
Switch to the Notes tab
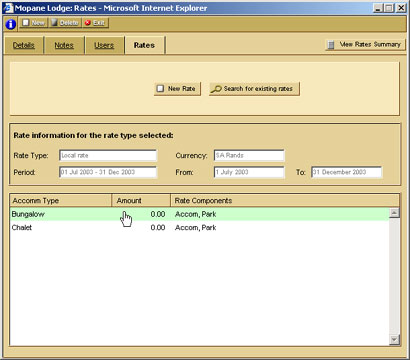click(x=64, y=45)
